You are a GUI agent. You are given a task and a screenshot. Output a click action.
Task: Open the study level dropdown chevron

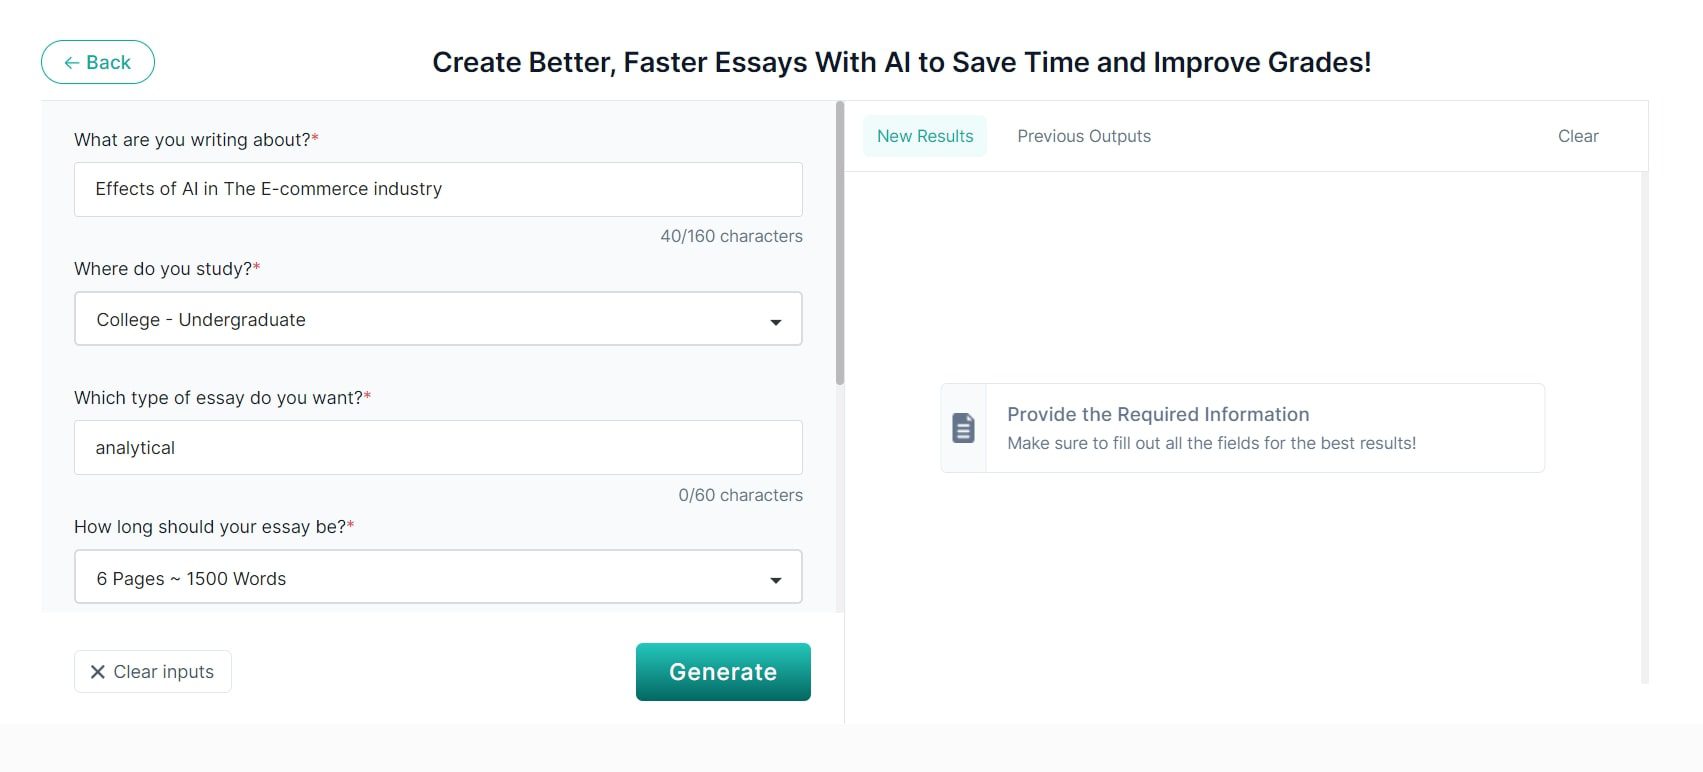coord(776,322)
